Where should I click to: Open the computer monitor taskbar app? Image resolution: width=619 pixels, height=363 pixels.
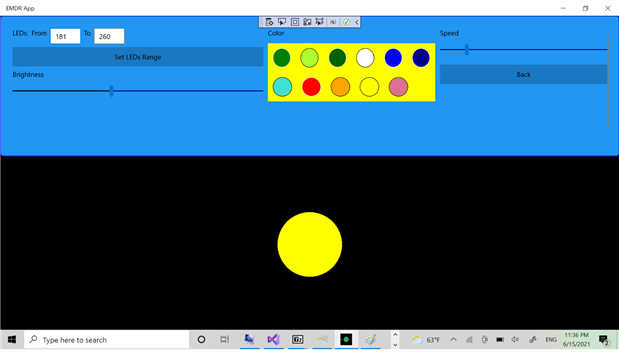[x=249, y=339]
